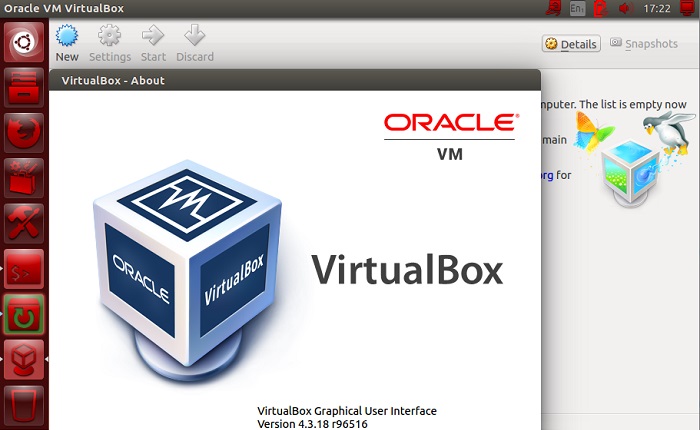Open the Terminal from the launcher
This screenshot has width=700, height=430.
tap(24, 269)
